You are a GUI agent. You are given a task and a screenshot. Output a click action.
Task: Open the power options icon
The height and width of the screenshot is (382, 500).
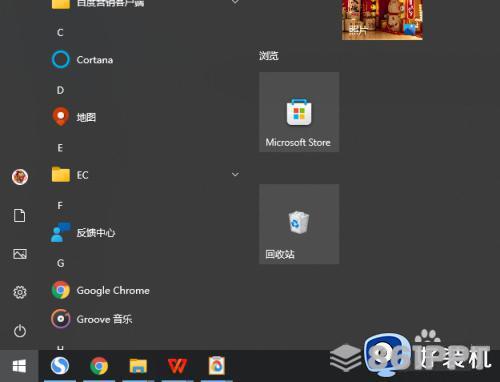(x=20, y=331)
